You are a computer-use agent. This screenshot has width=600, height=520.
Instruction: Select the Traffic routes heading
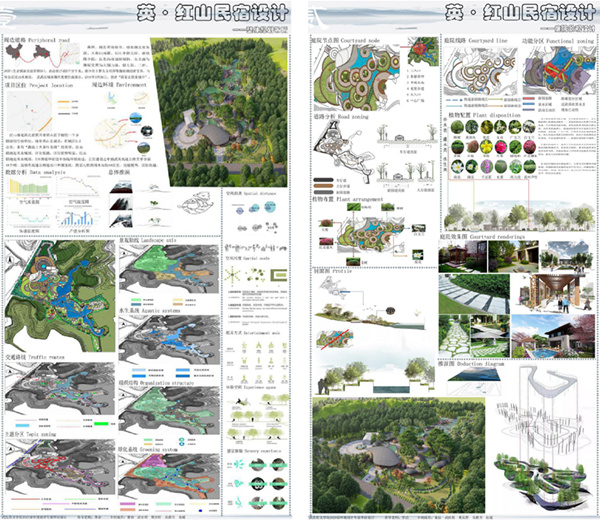[35, 357]
